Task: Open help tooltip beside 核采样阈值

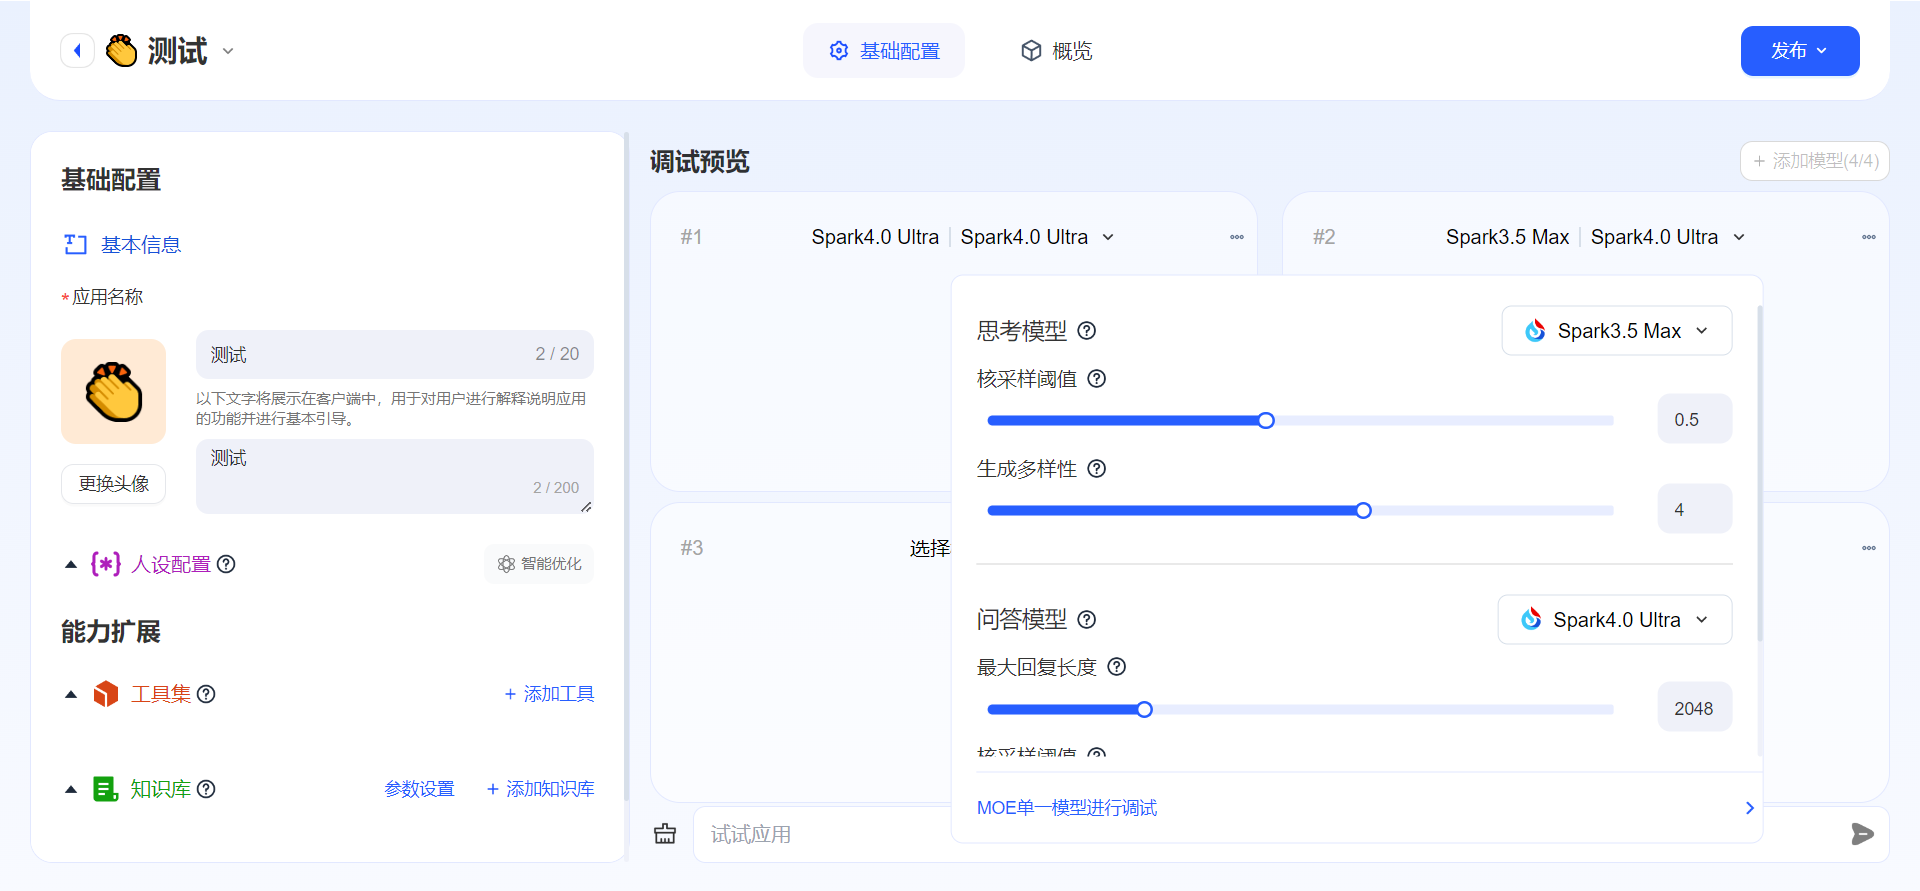Action: coord(1097,379)
